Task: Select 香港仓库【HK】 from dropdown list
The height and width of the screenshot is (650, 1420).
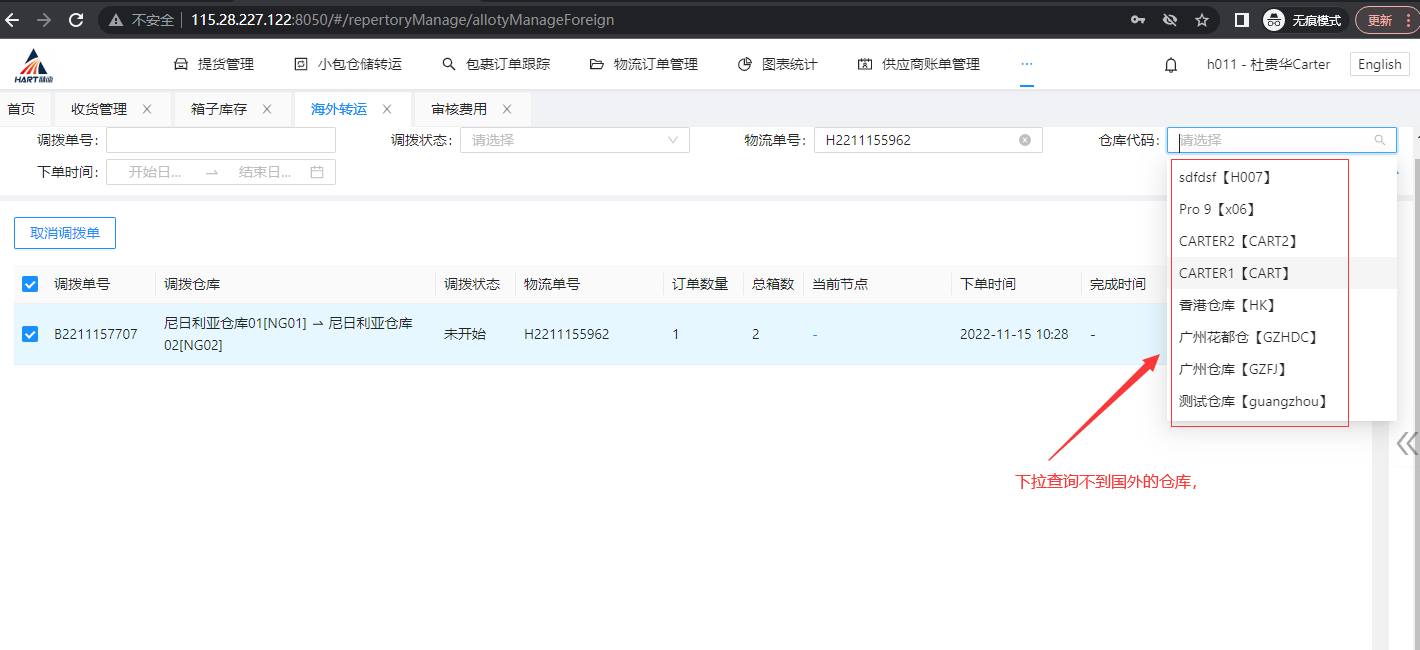Action: [1227, 305]
